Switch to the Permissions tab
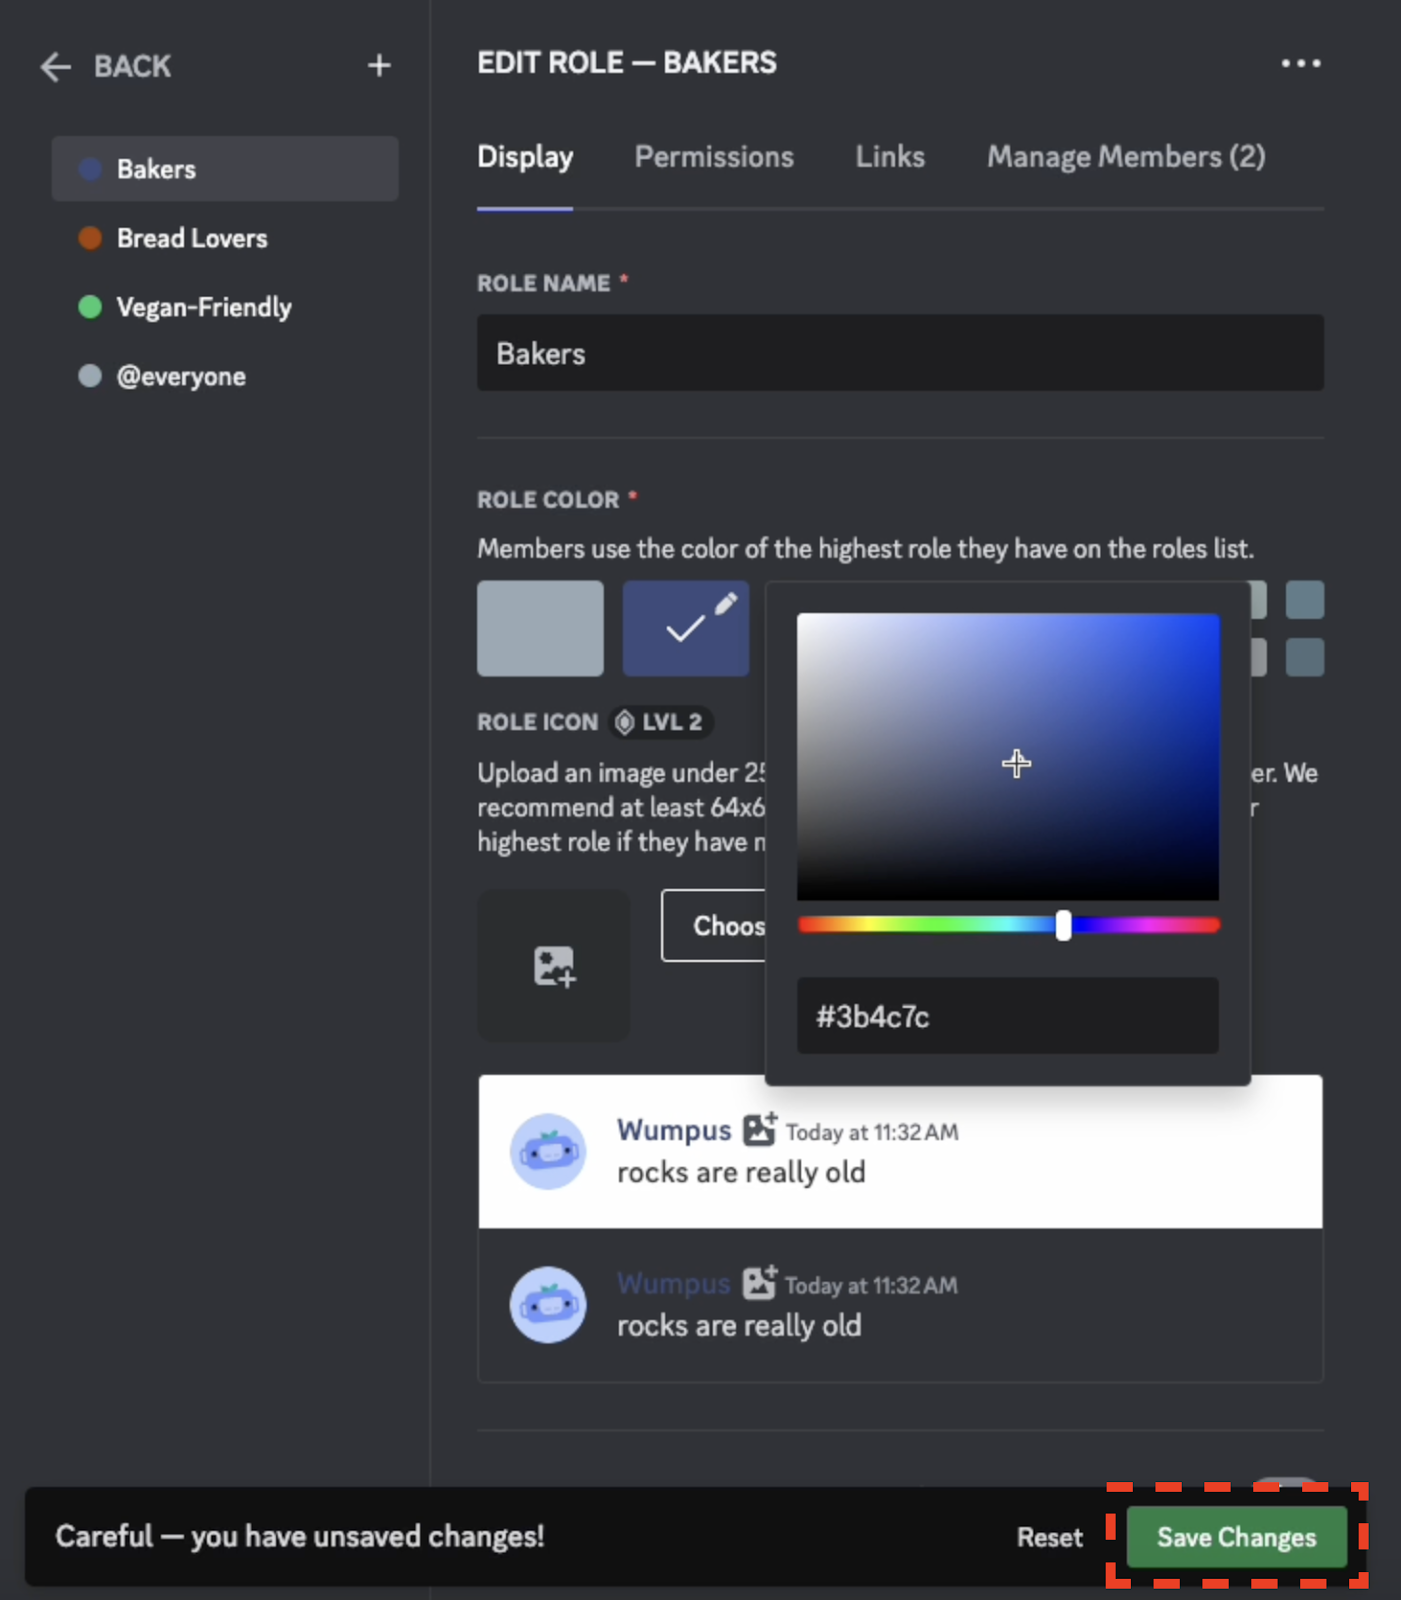1401x1600 pixels. (x=714, y=157)
